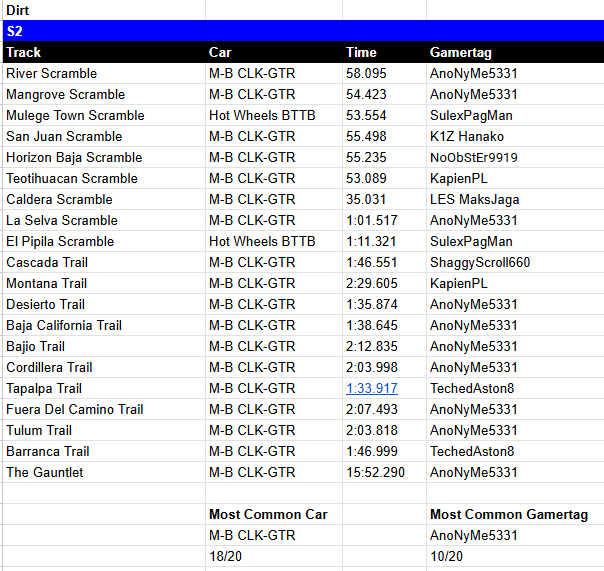This screenshot has width=604, height=571.
Task: Select the NoObStEr9919 gamertag cell
Action: [515, 157]
